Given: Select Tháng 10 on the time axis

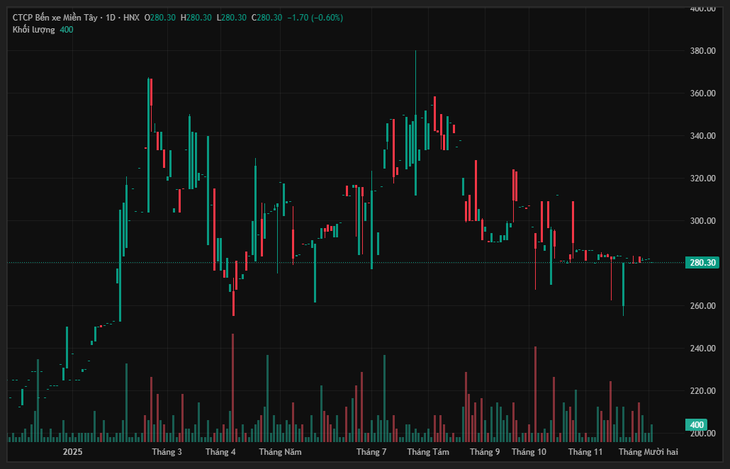Looking at the screenshot, I should [529, 453].
